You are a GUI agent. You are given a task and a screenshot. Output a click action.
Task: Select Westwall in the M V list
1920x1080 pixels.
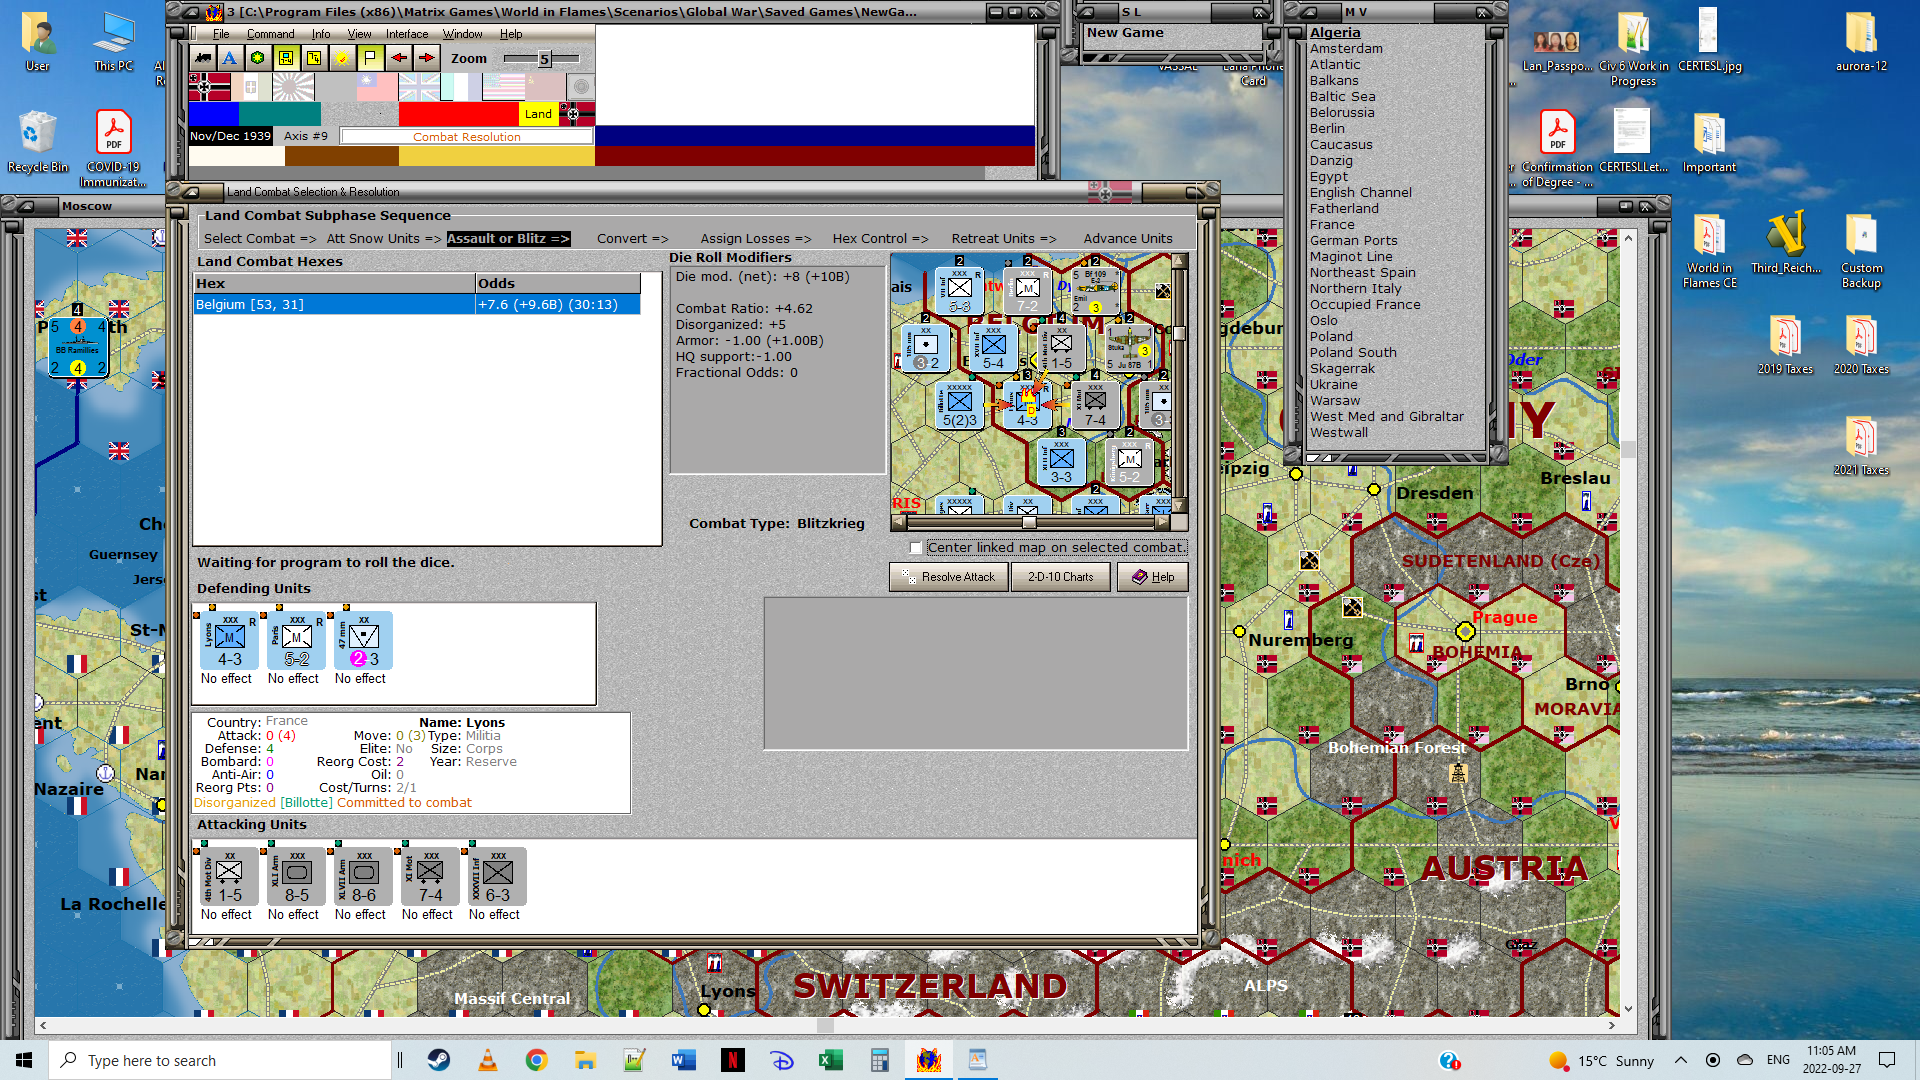click(x=1339, y=433)
